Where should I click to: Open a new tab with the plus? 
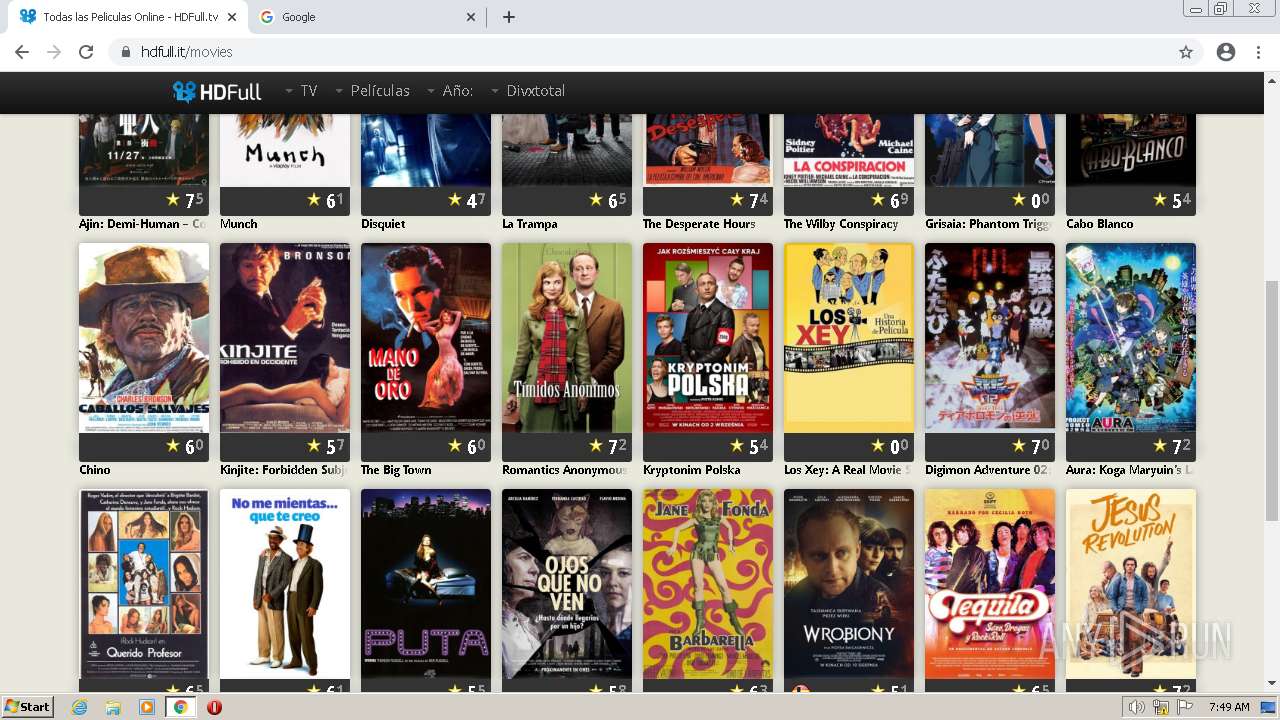[x=509, y=17]
